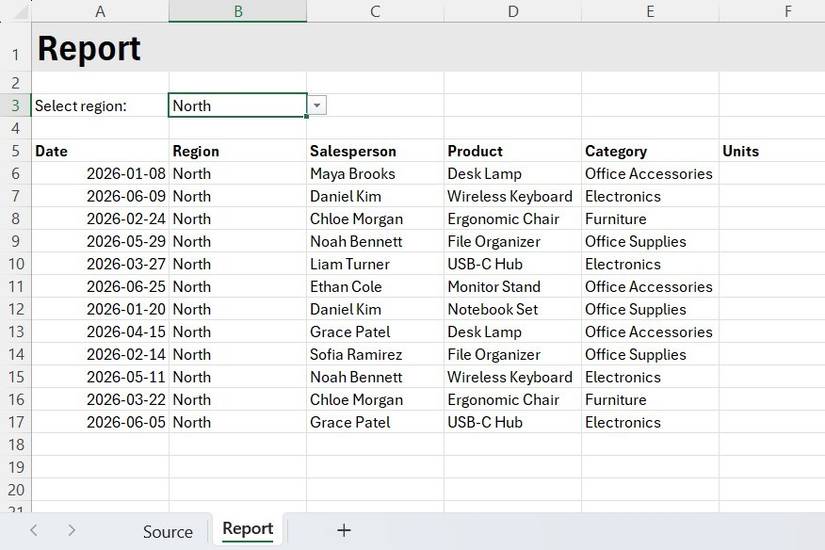Click date cell 2026-01-20
The height and width of the screenshot is (550, 825).
point(100,309)
